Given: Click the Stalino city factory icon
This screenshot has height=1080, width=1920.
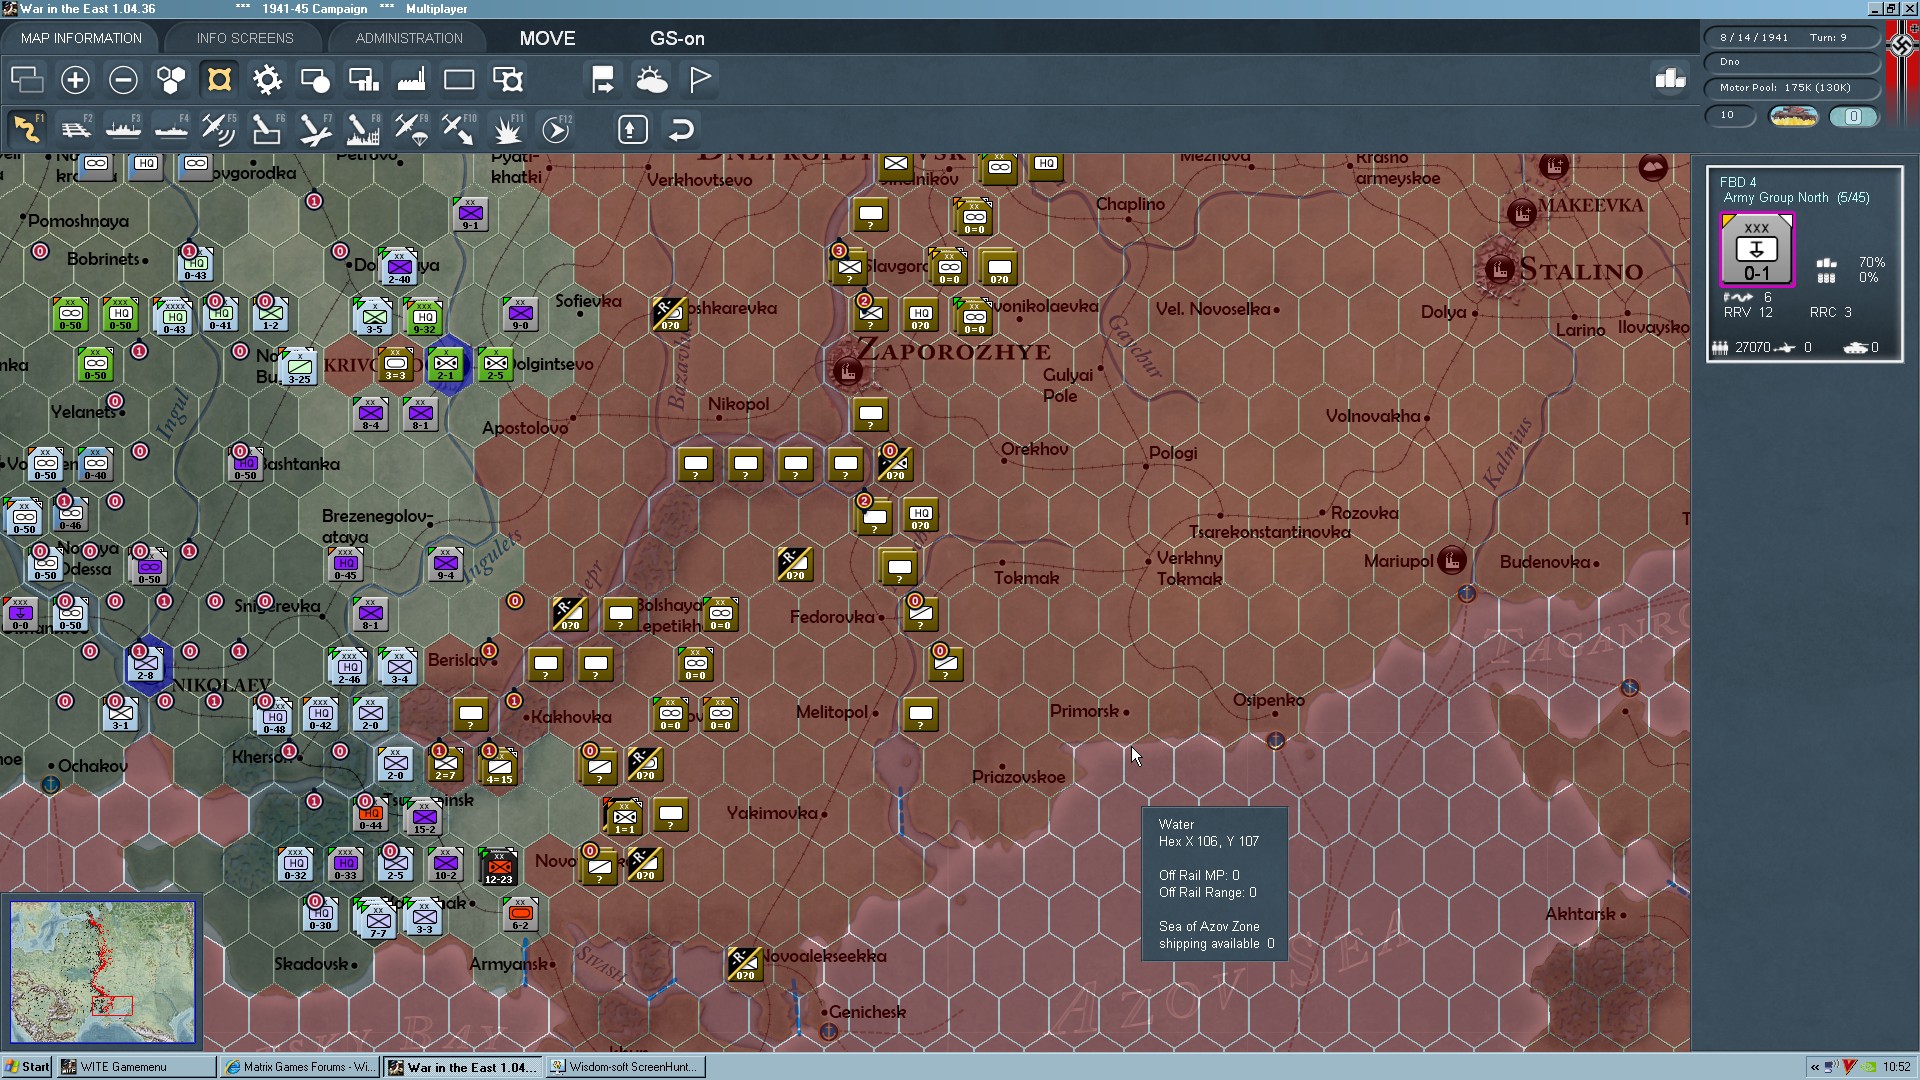Looking at the screenshot, I should click(1499, 269).
